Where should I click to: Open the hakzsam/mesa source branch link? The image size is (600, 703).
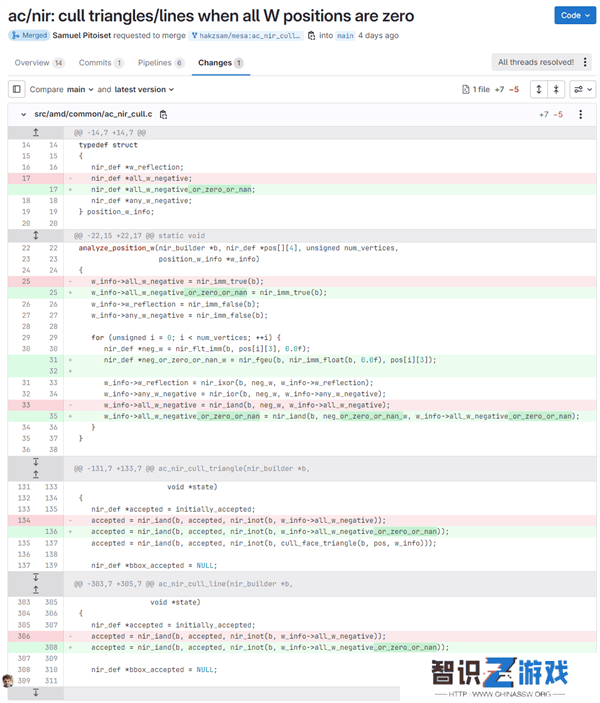coord(246,35)
